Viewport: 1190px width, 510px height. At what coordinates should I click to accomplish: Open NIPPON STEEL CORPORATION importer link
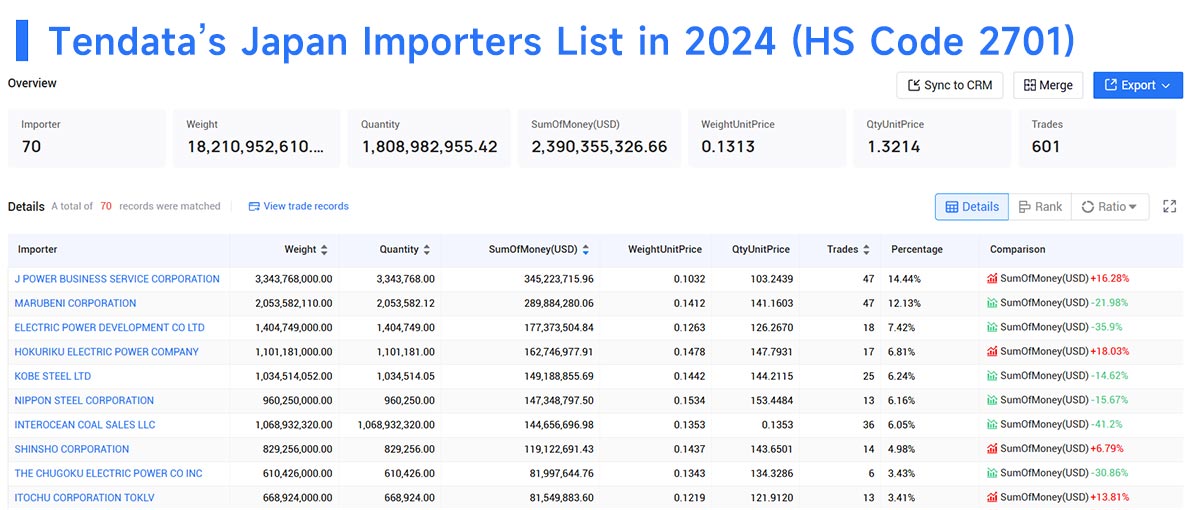(84, 400)
